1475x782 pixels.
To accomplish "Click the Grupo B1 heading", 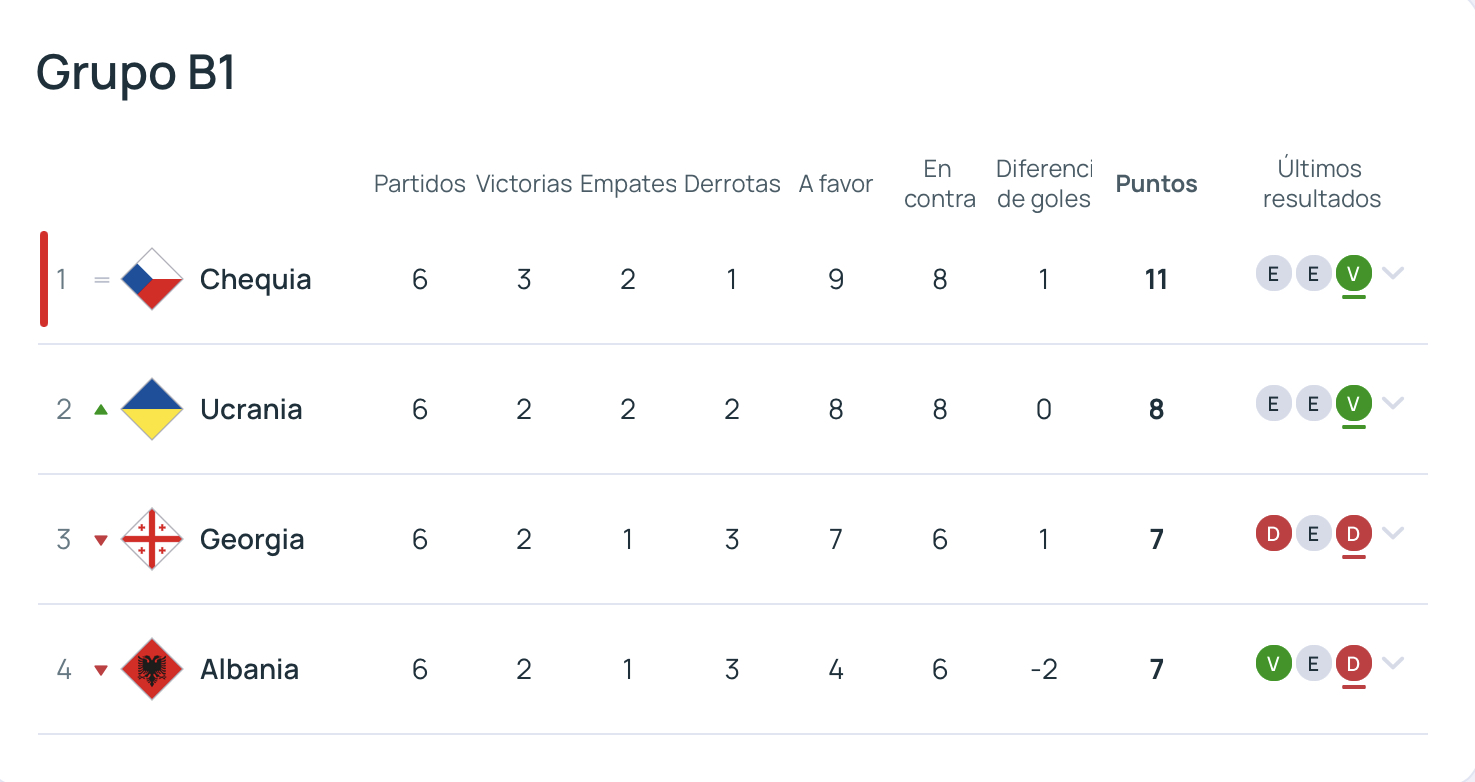I will (x=134, y=72).
